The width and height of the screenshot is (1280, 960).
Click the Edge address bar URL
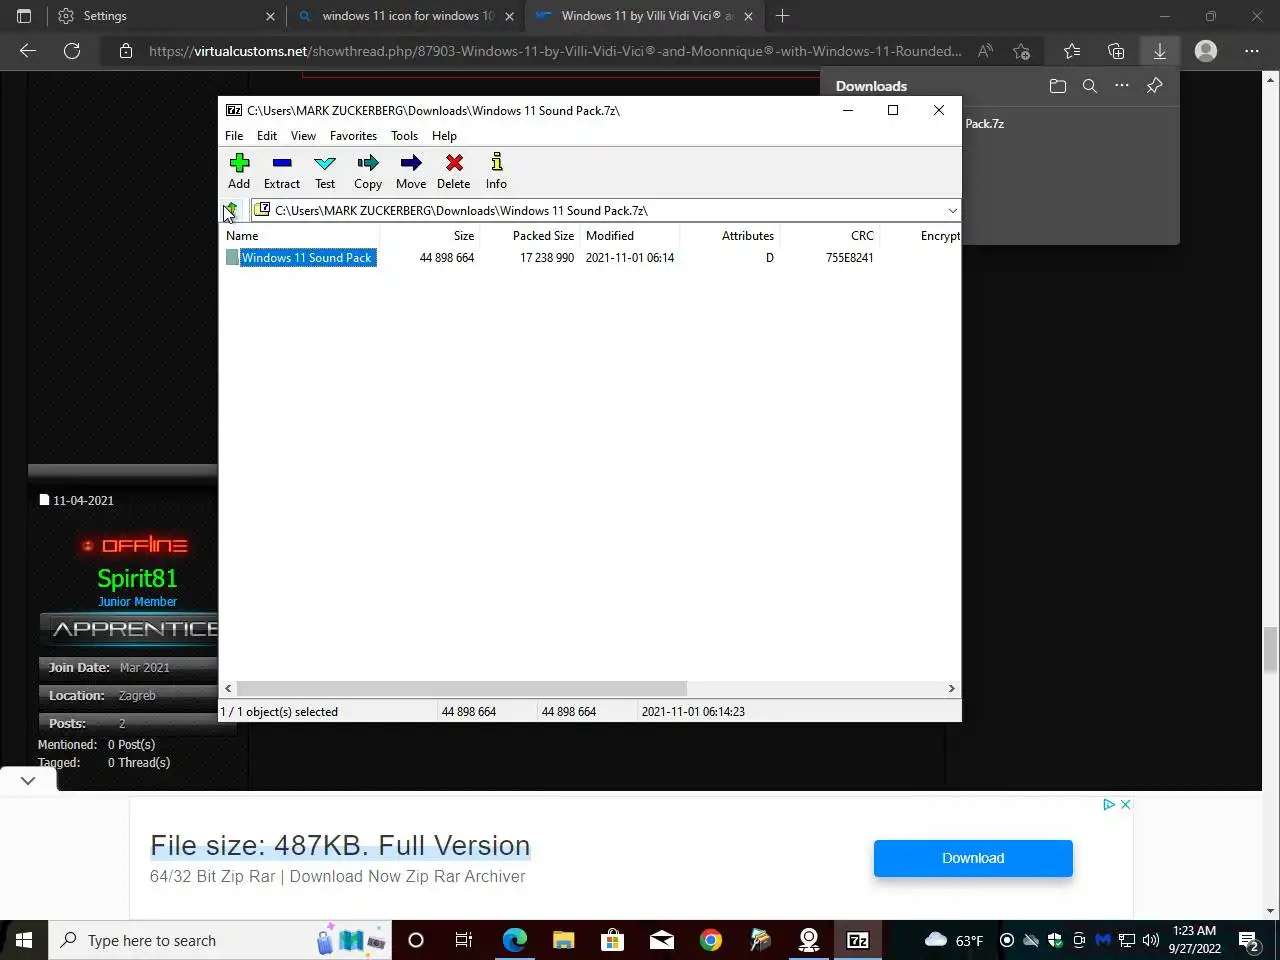point(555,51)
